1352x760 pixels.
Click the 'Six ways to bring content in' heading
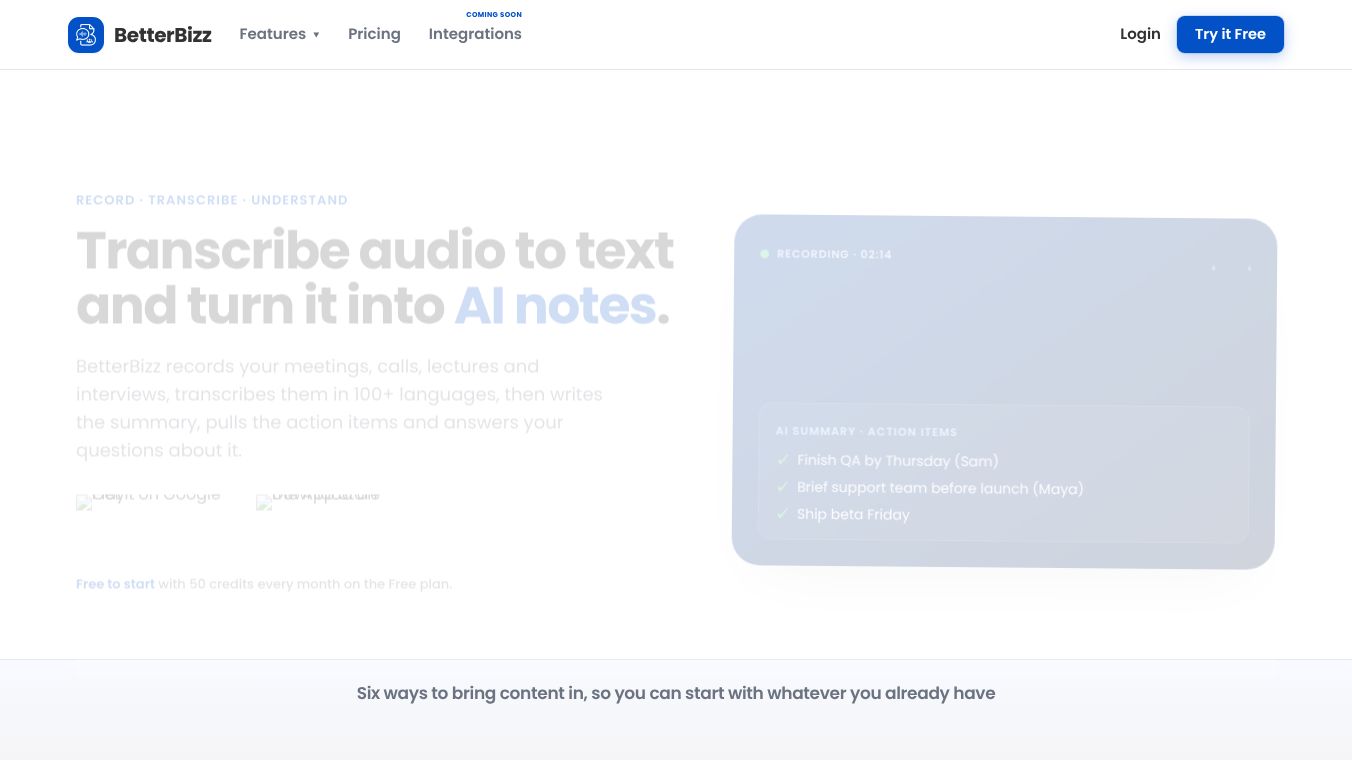click(676, 693)
